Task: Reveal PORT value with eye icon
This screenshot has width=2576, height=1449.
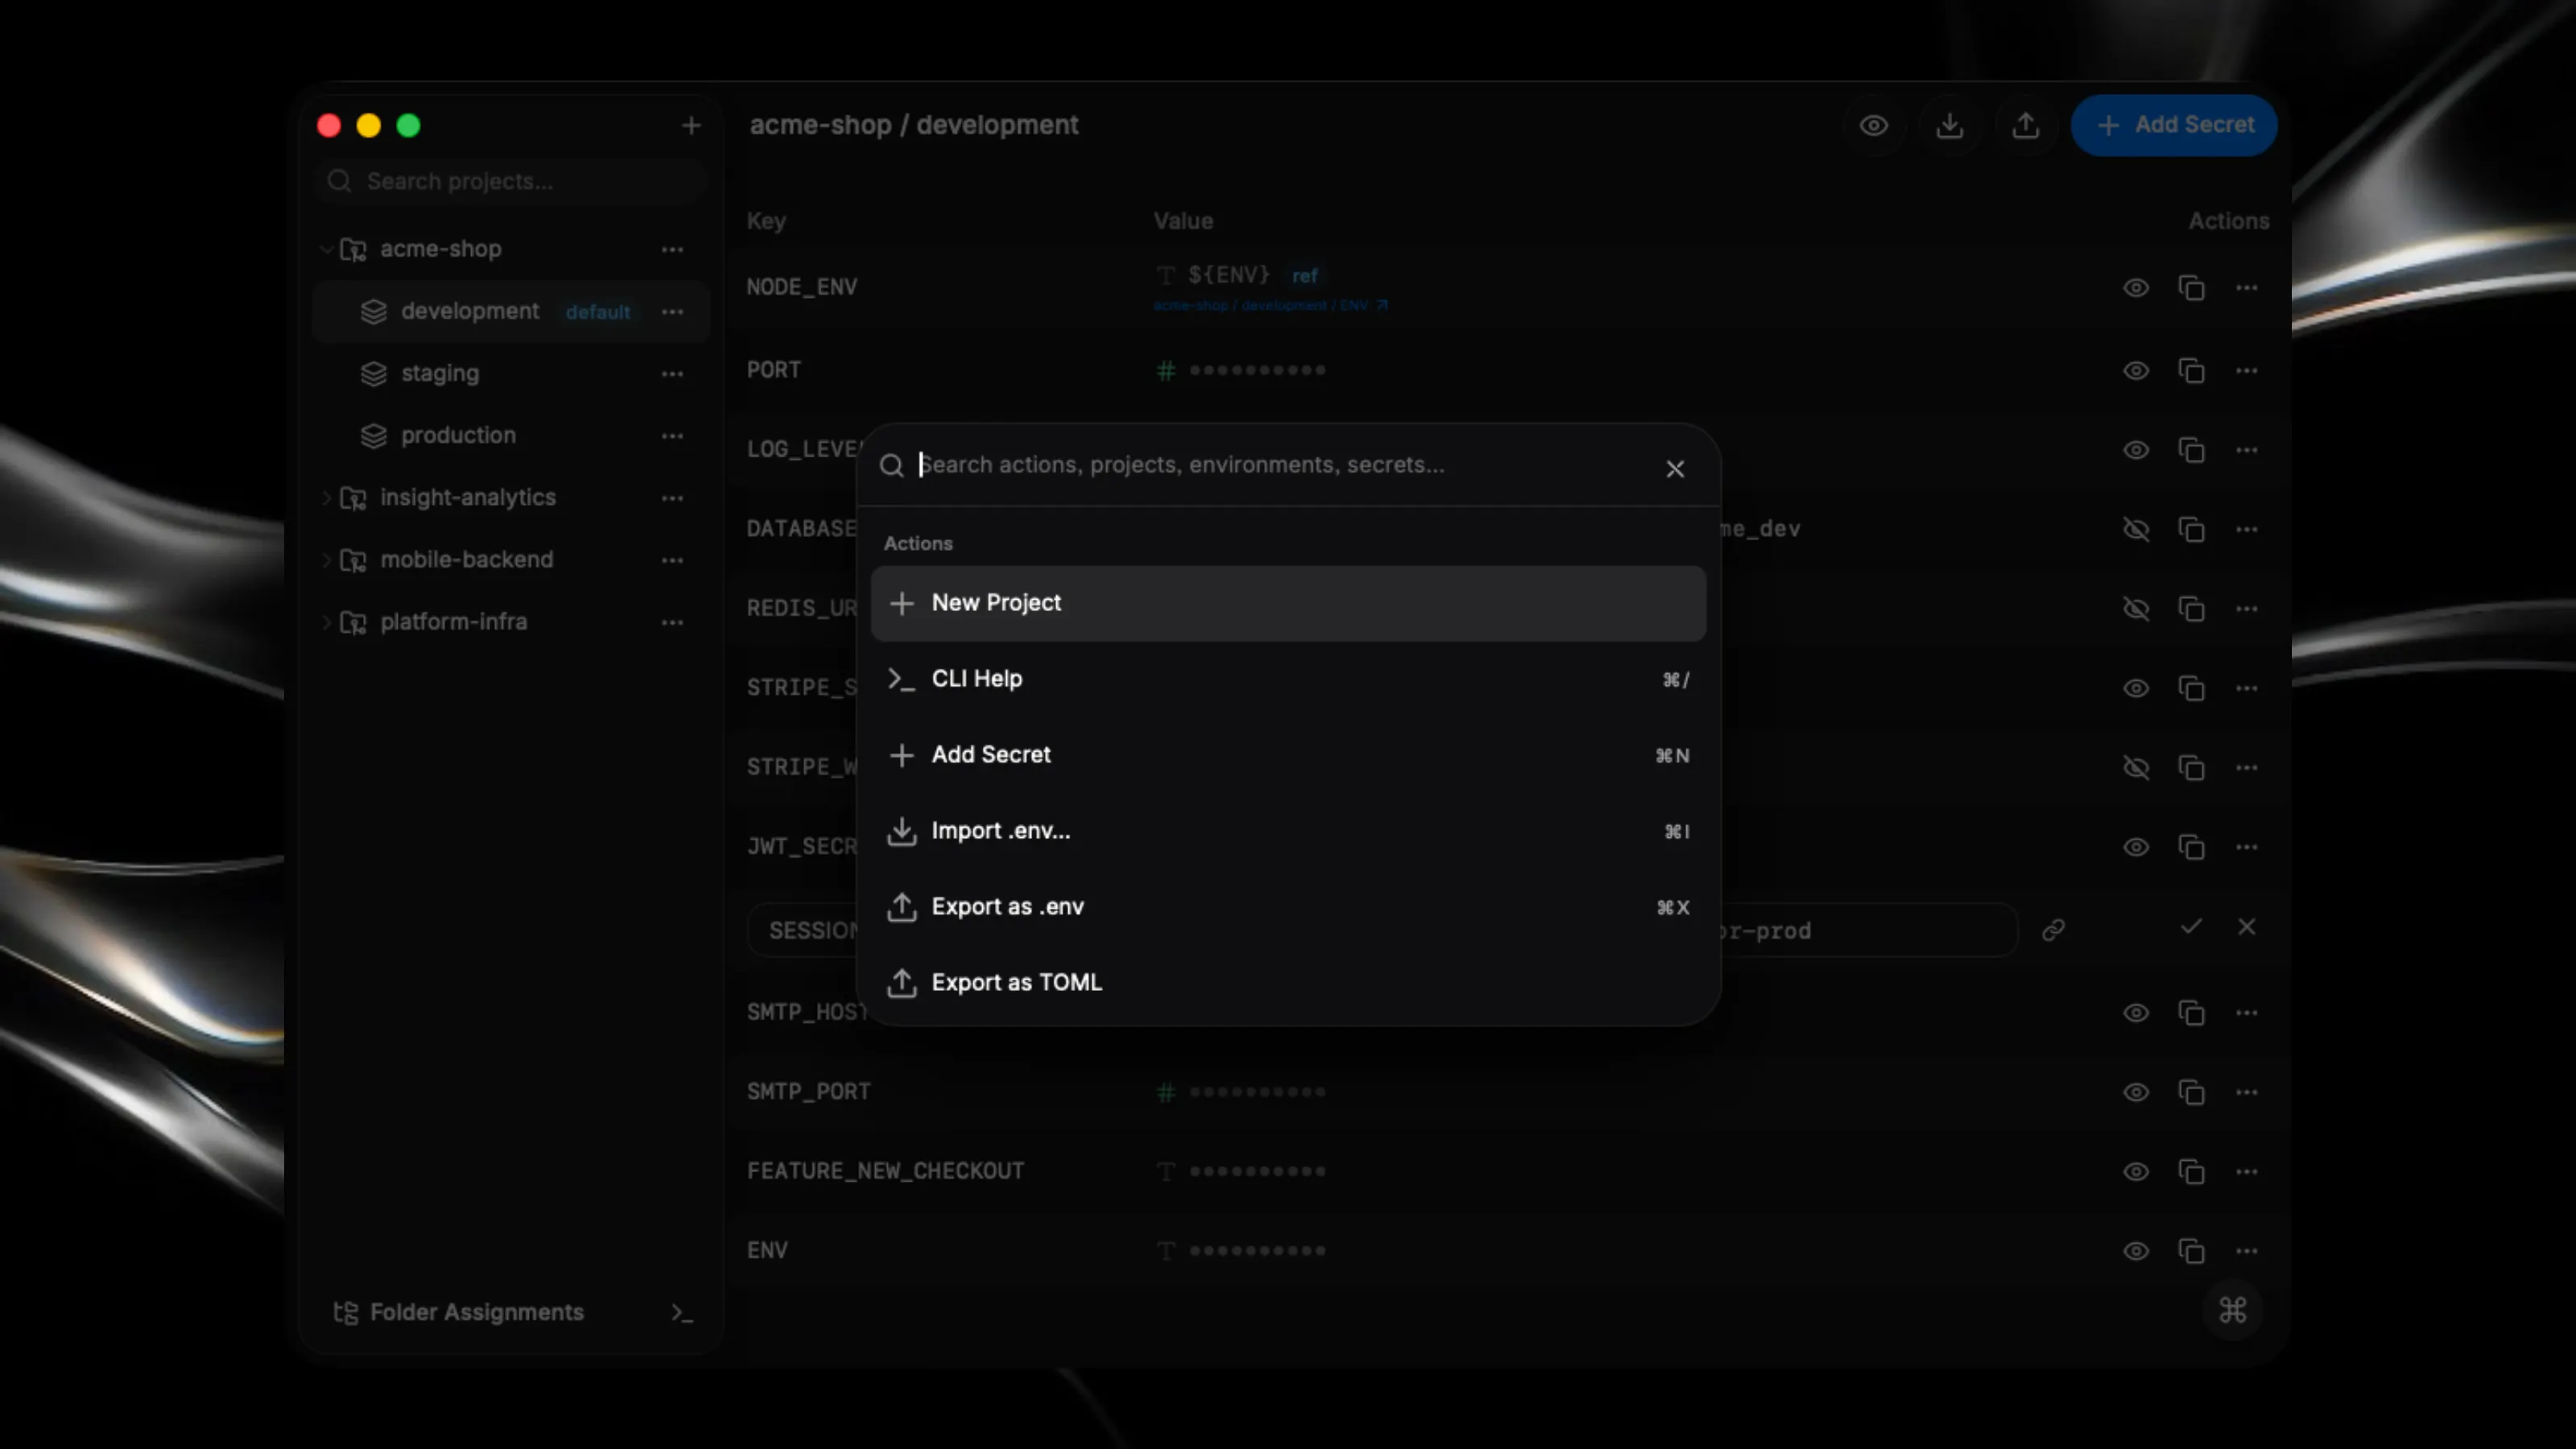Action: [x=2136, y=371]
